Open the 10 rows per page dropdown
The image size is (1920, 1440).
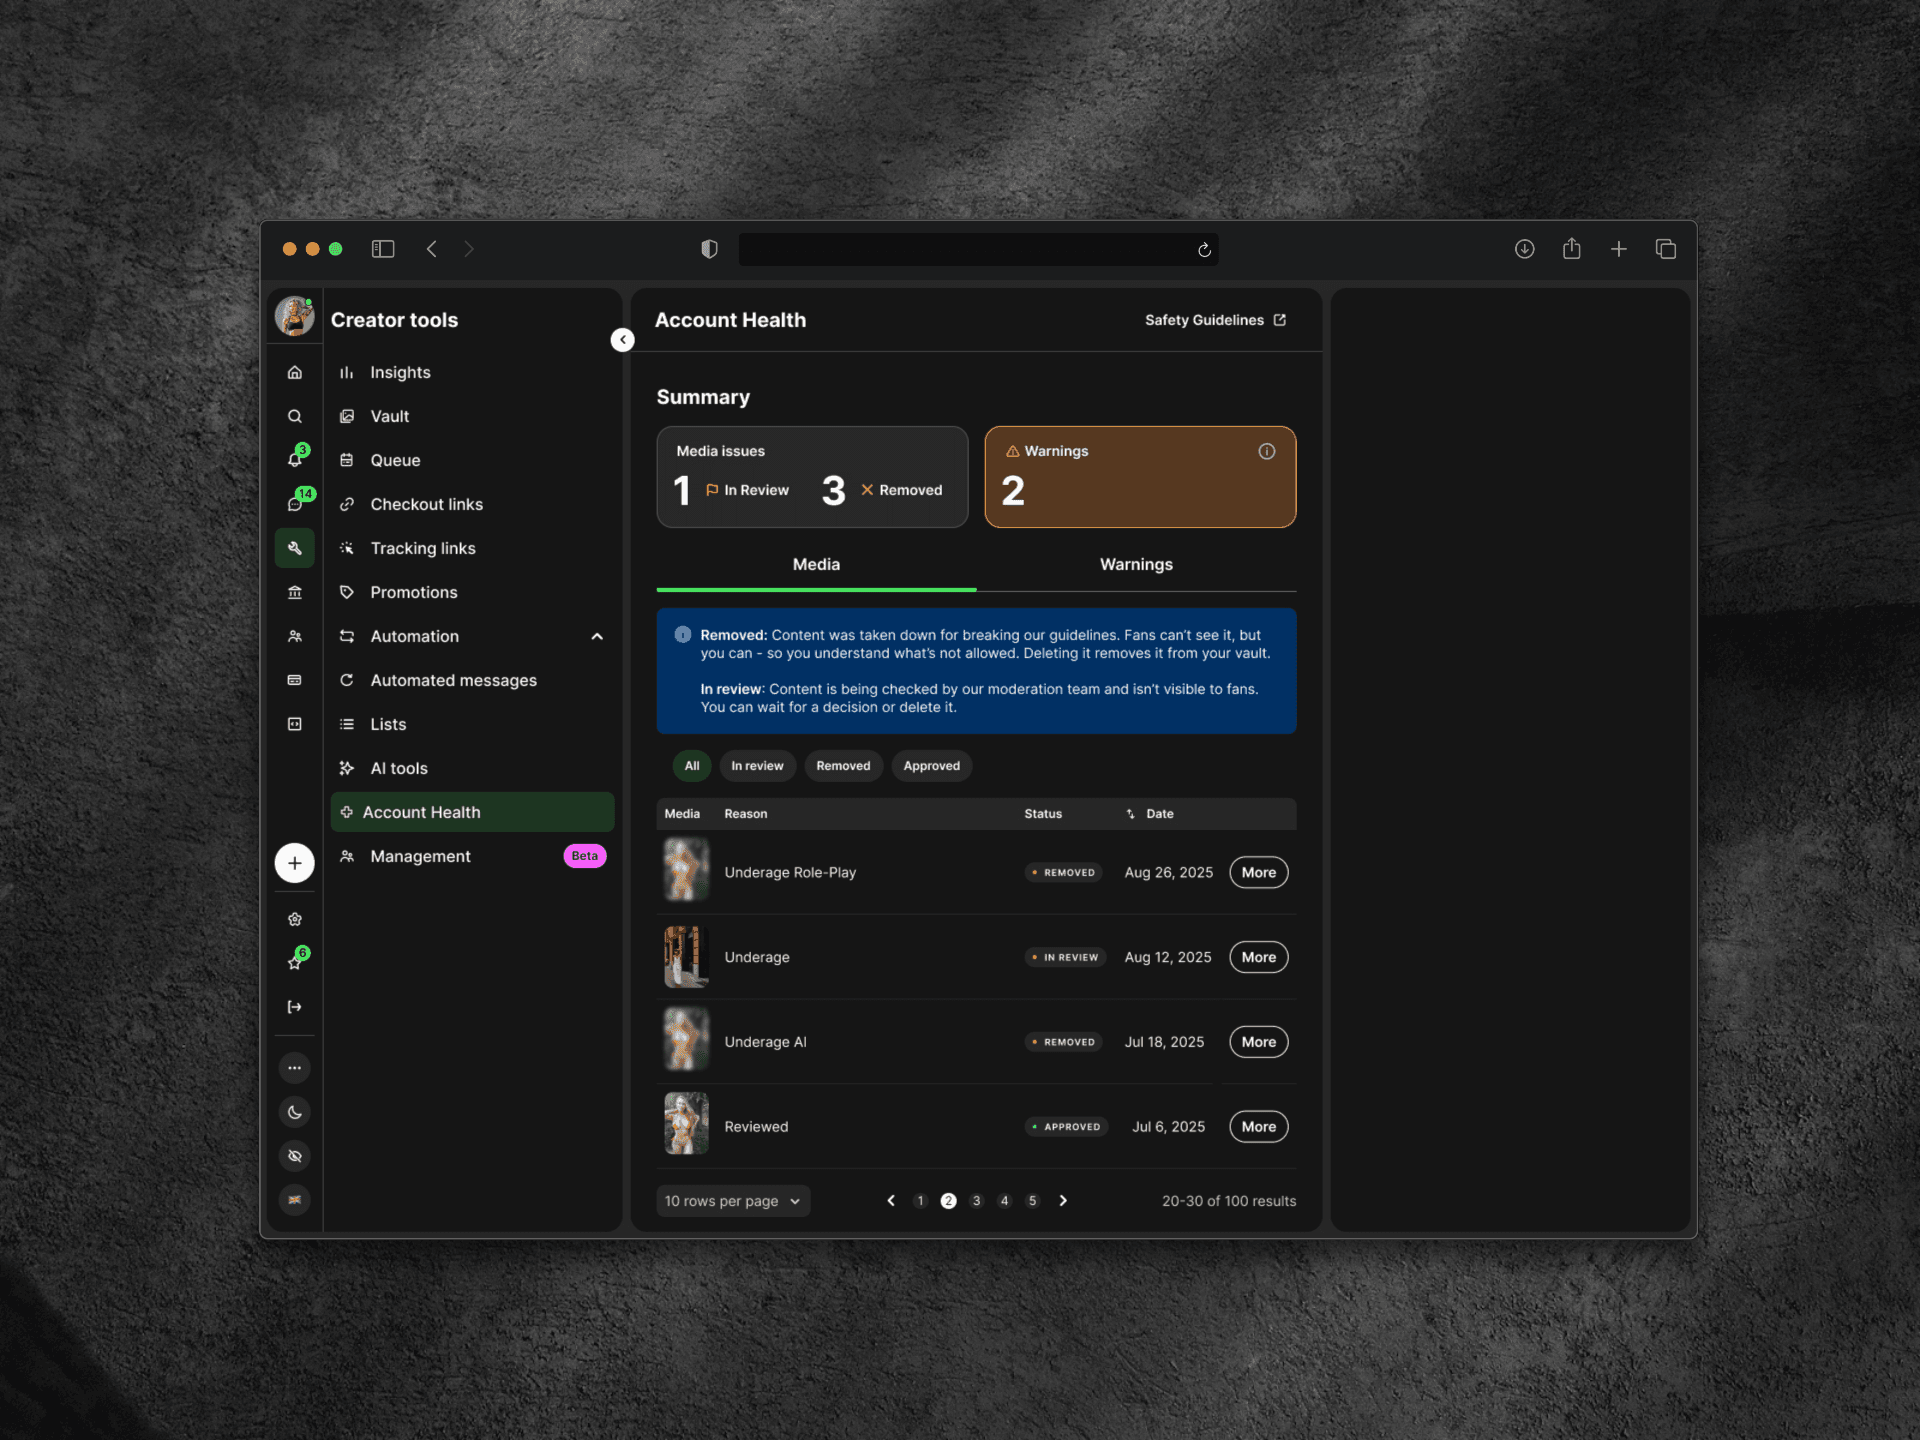pyautogui.click(x=732, y=1201)
